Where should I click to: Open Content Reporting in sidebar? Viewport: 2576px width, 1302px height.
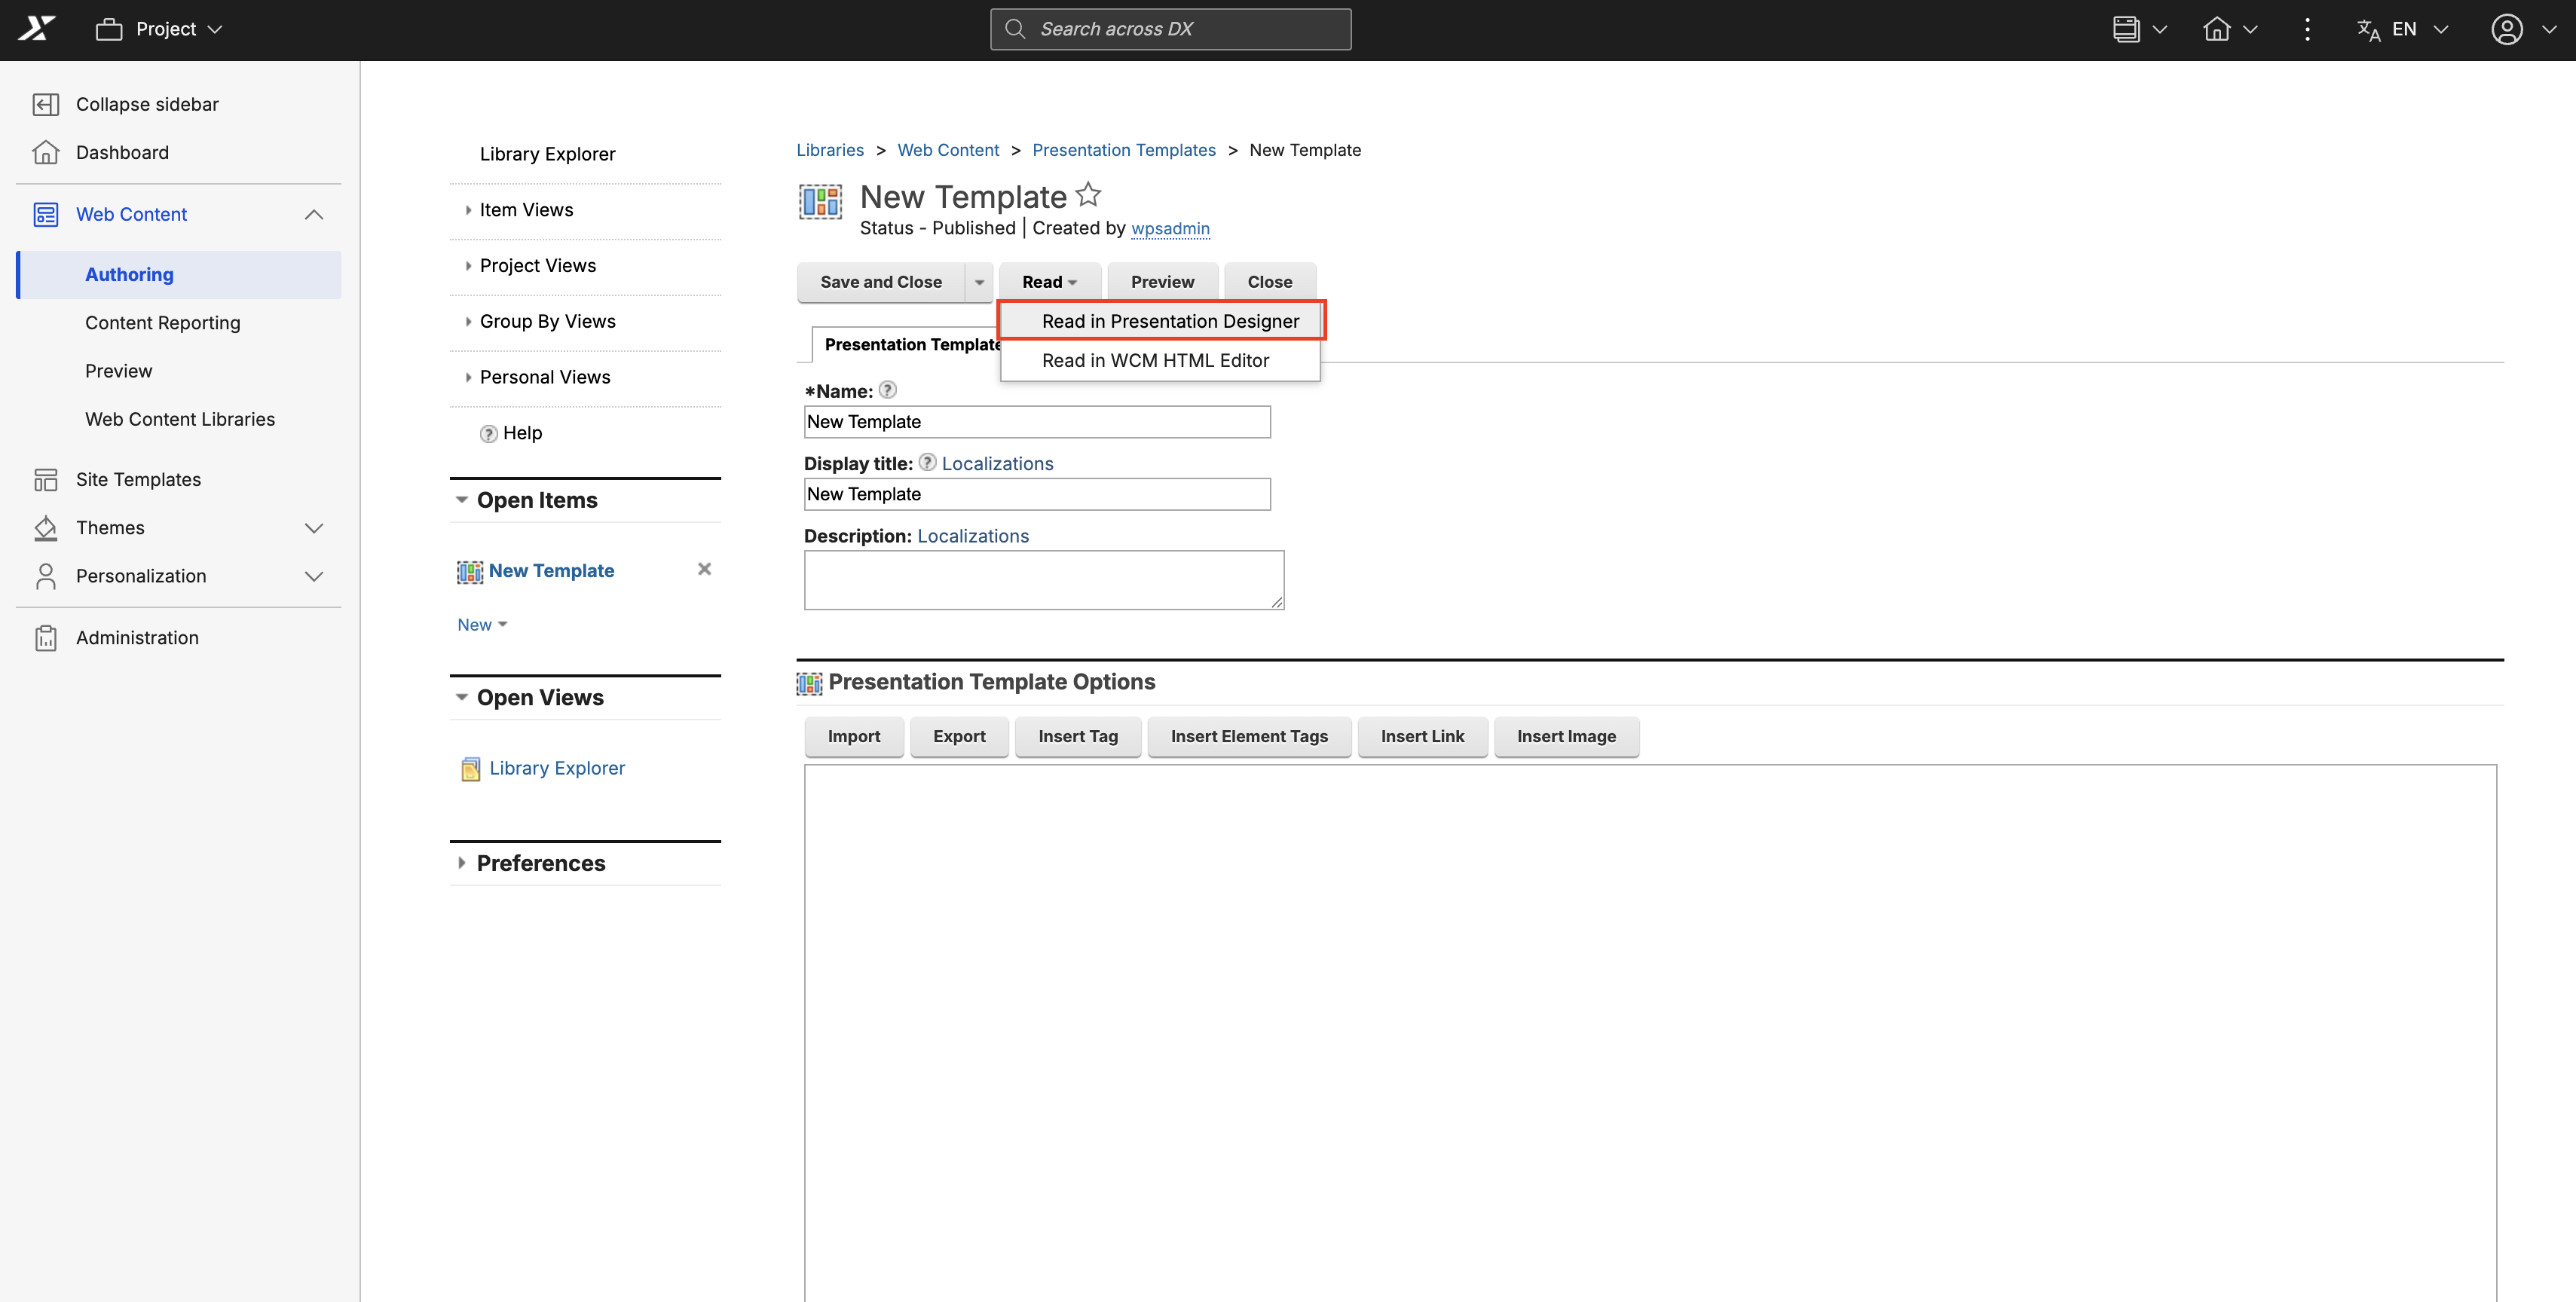click(x=163, y=322)
